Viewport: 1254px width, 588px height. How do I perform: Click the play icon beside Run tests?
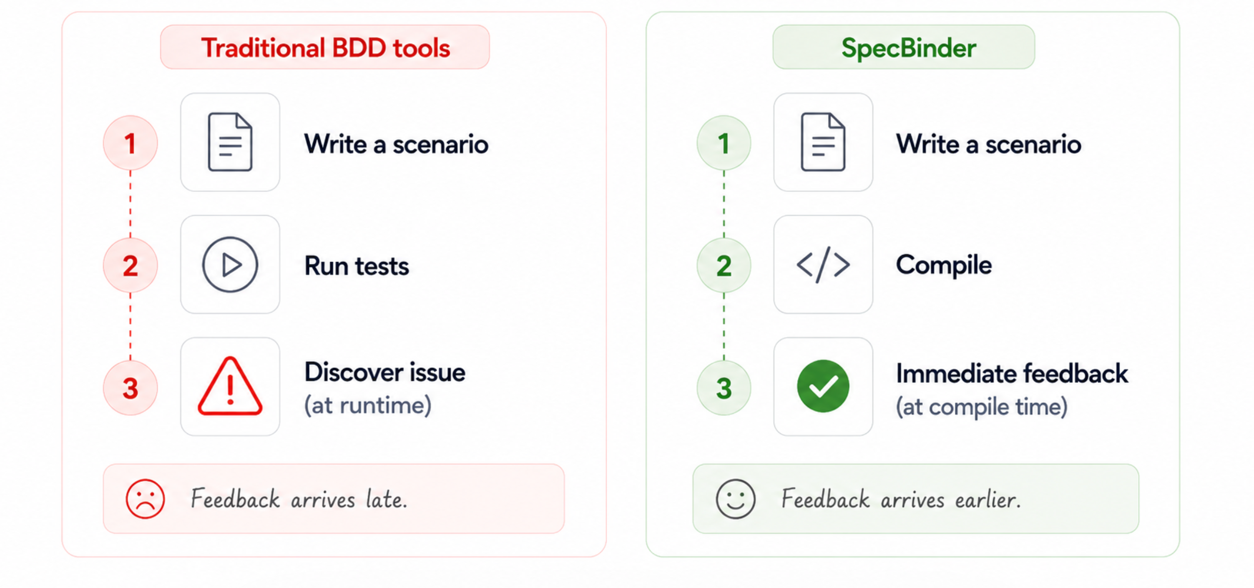click(230, 265)
